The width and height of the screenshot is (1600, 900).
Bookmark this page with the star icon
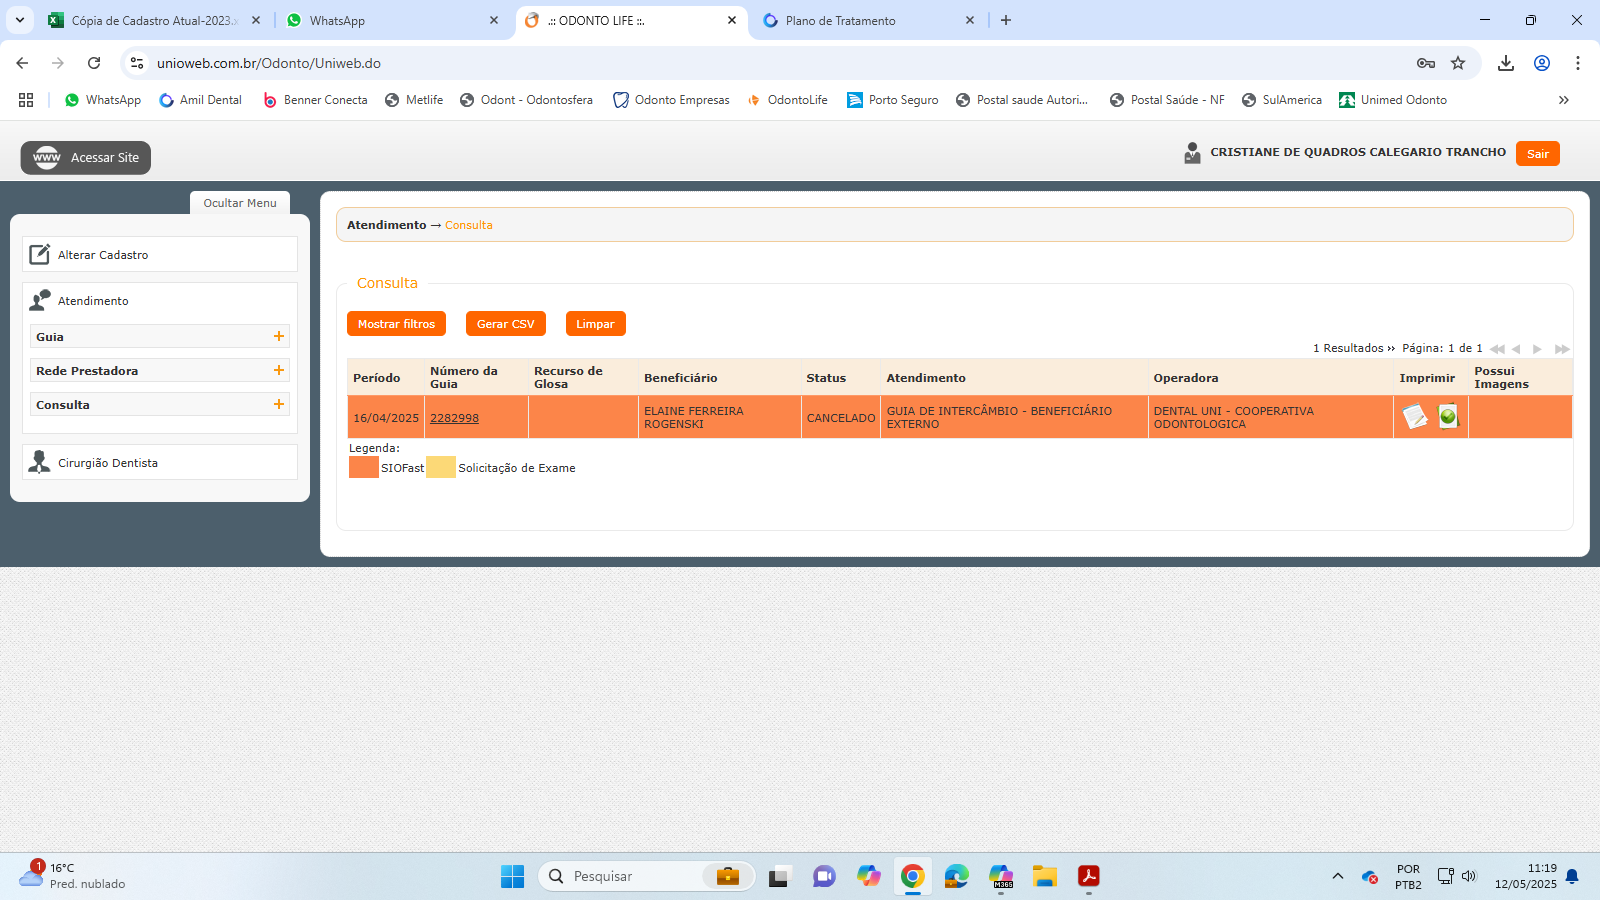click(x=1458, y=63)
